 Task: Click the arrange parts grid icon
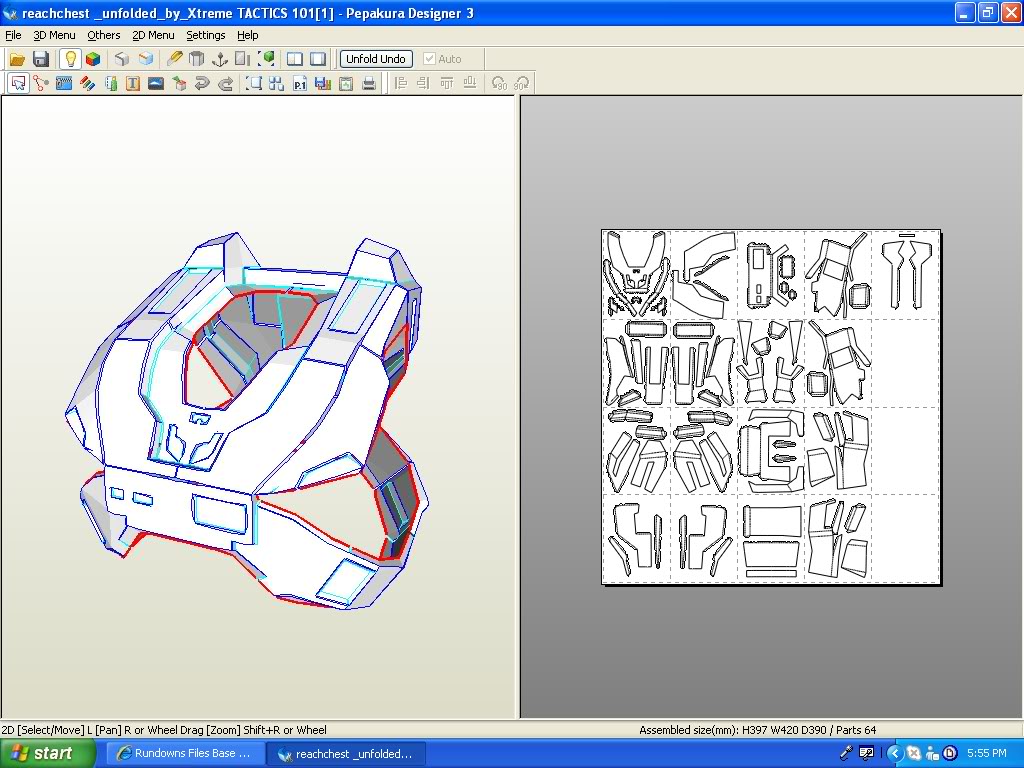pos(276,84)
